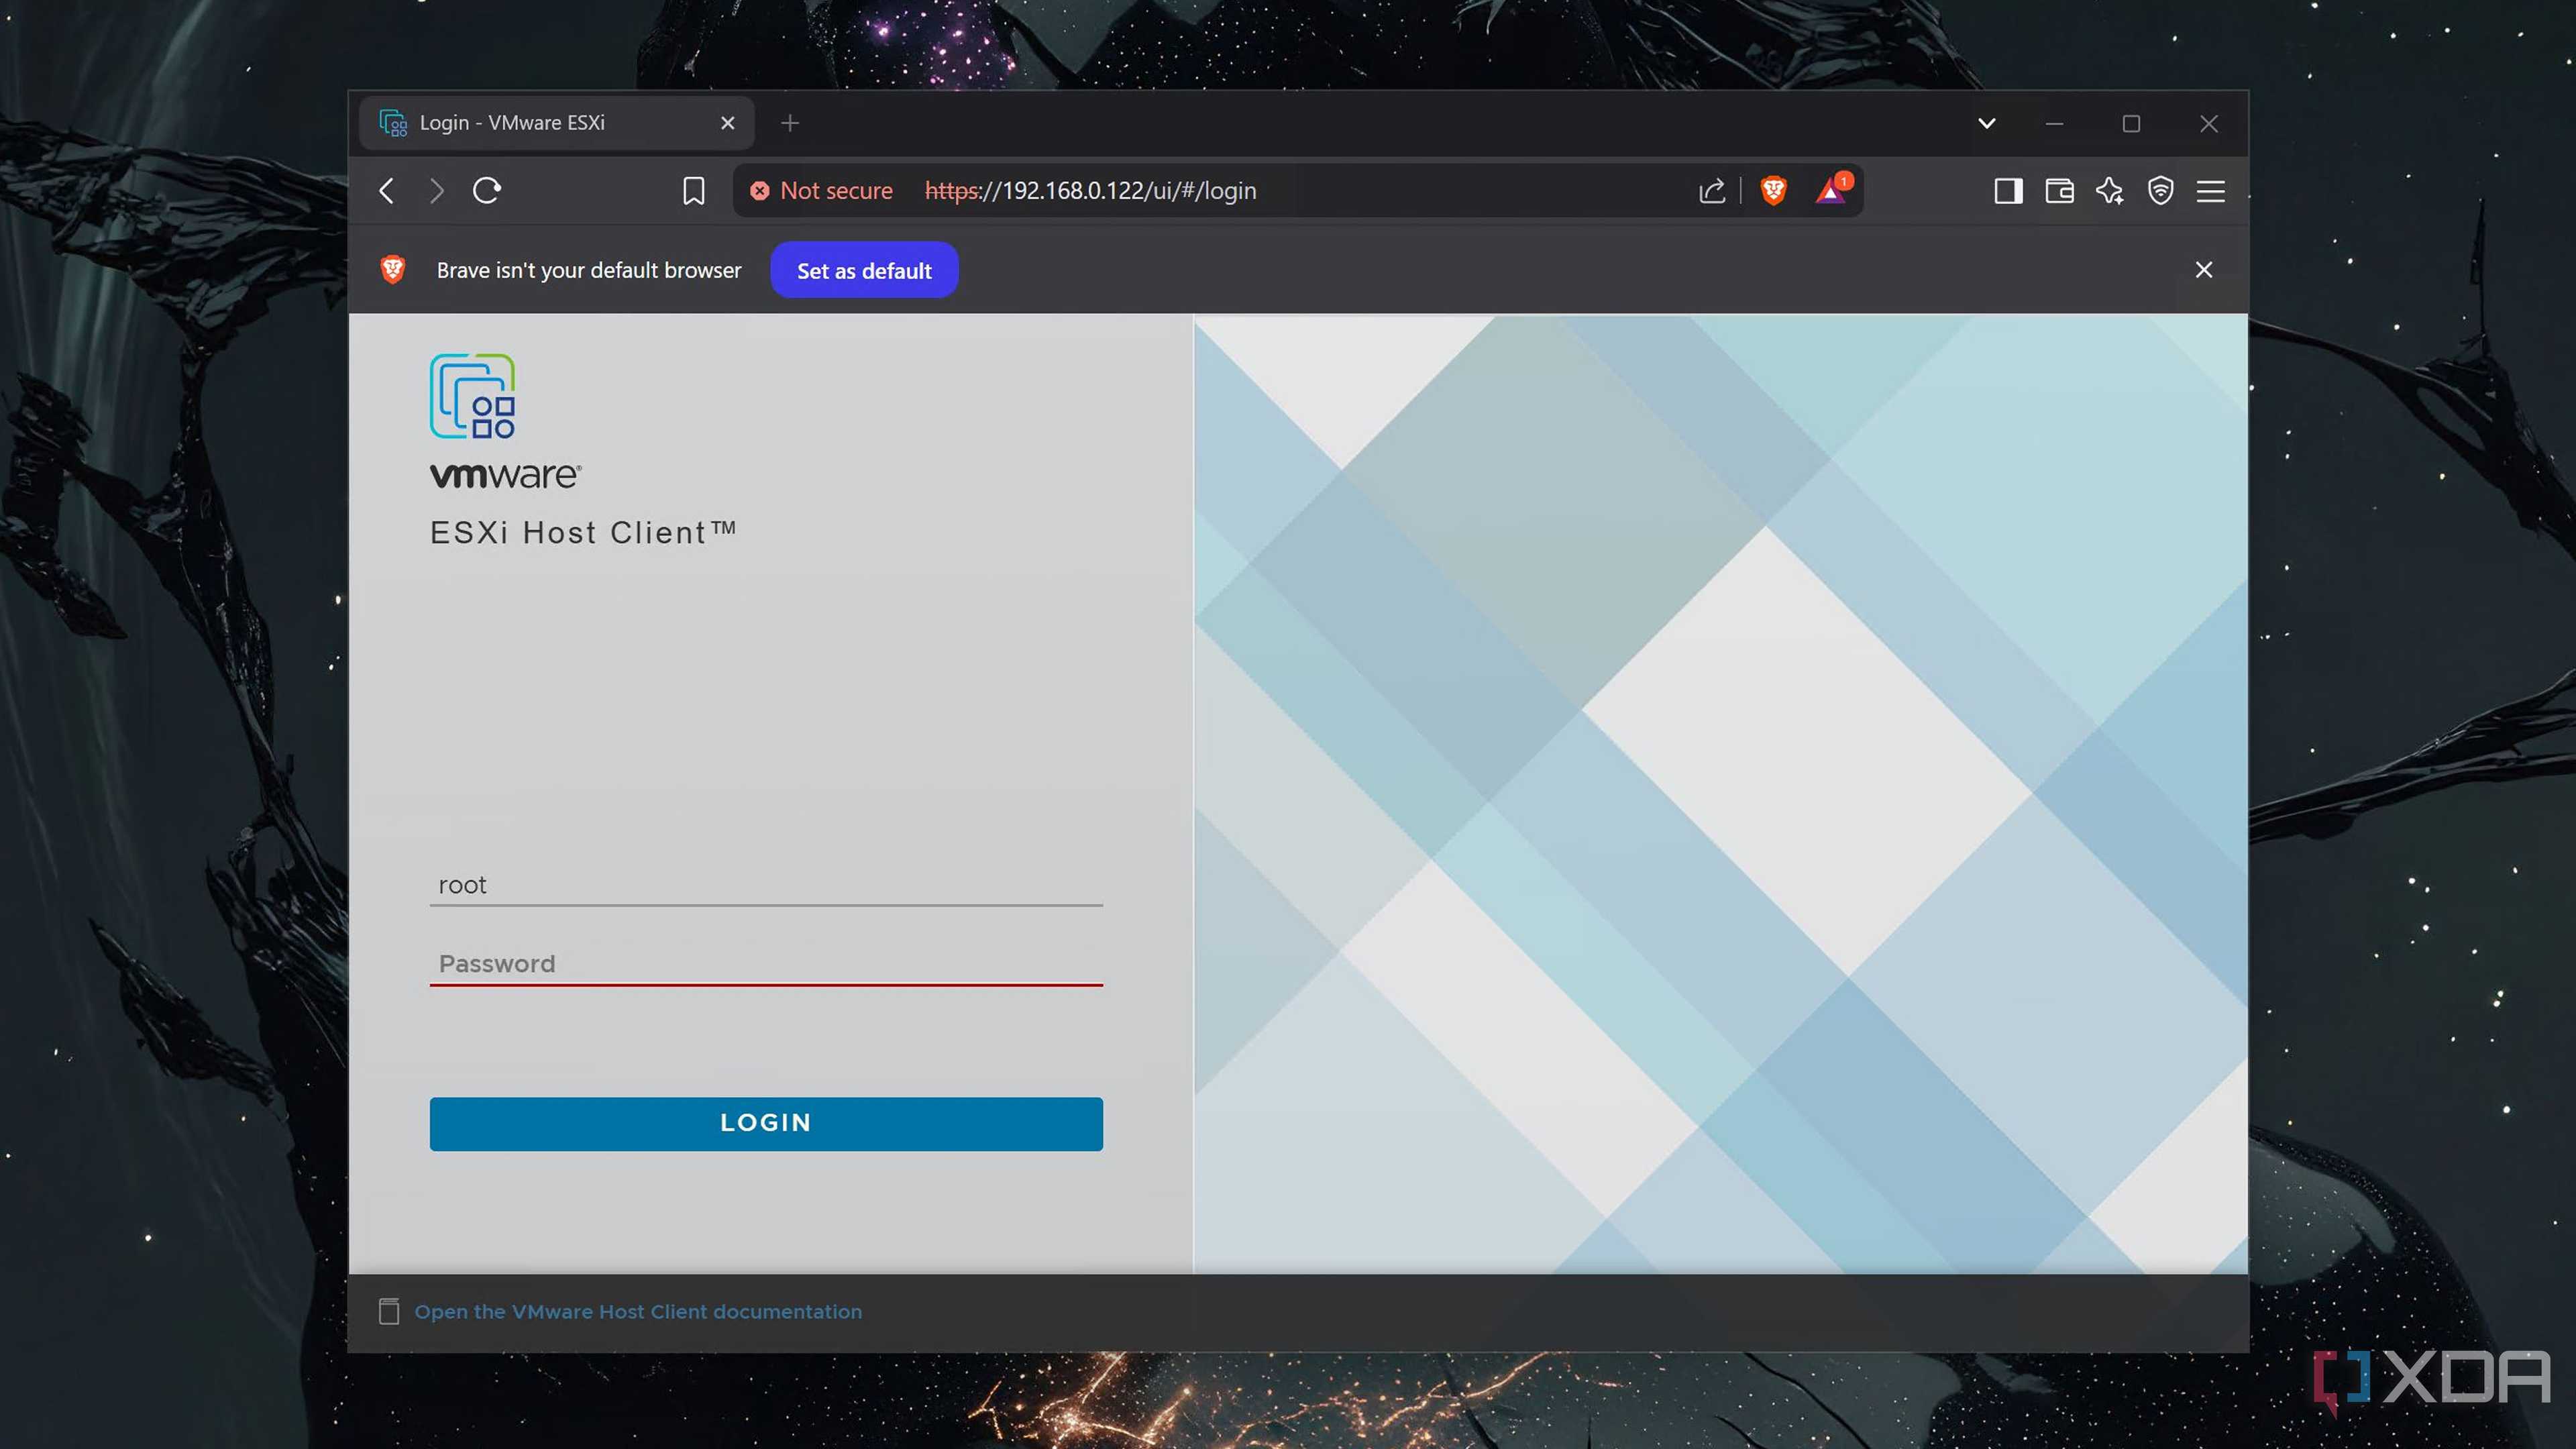Click the Not secure site warning
This screenshot has width=2576, height=1449.
(x=821, y=190)
